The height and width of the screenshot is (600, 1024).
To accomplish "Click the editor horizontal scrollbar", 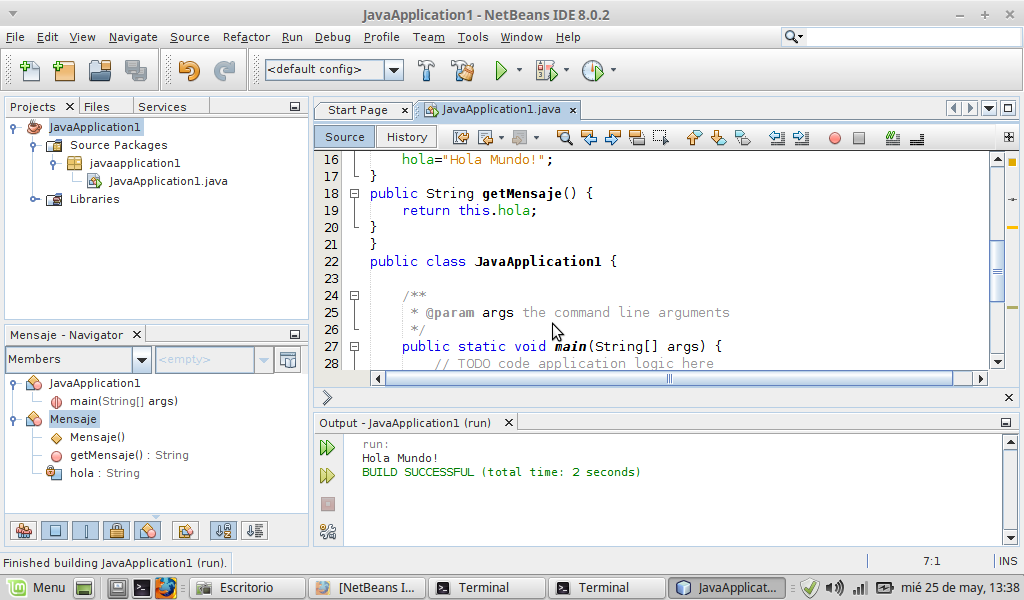I will click(x=668, y=379).
